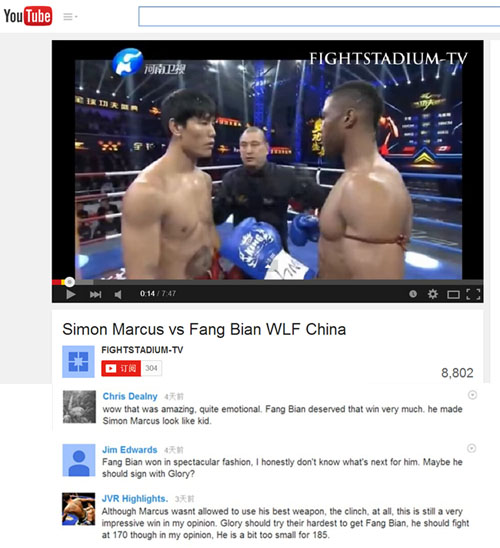500x548 pixels.
Task: Switch the video to fullscreen
Action: pyautogui.click(x=473, y=294)
